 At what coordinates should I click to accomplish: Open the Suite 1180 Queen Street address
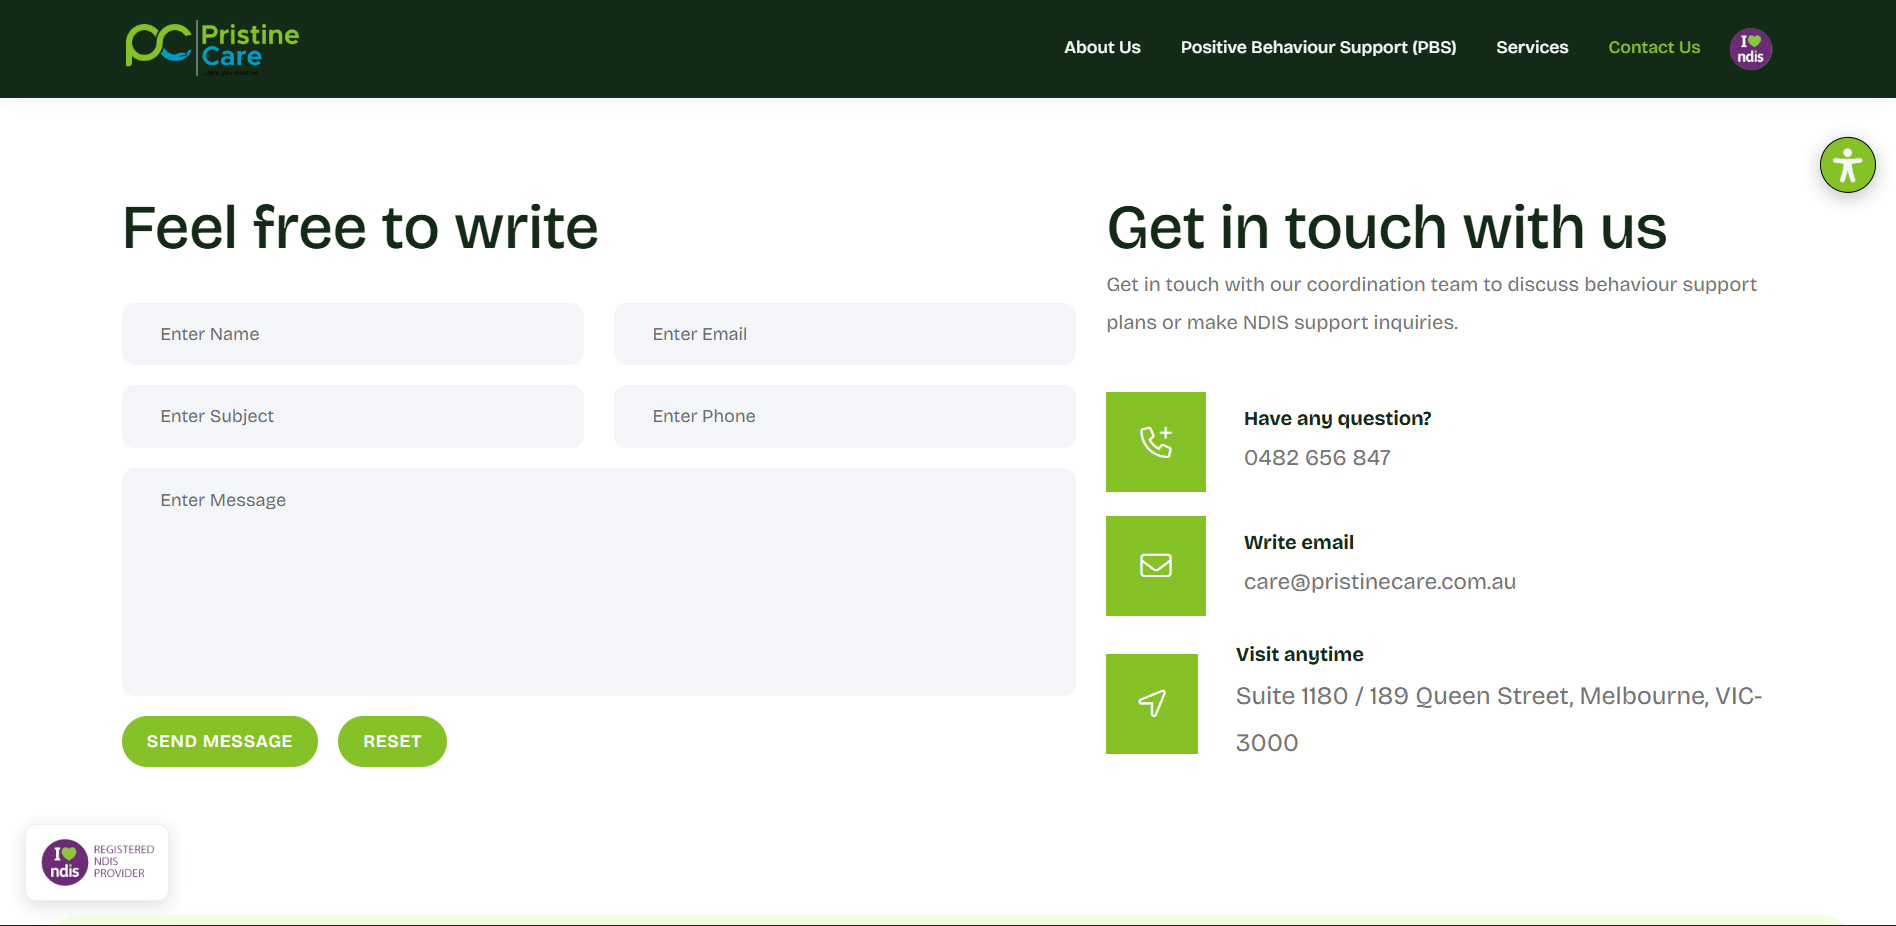pyautogui.click(x=1499, y=719)
